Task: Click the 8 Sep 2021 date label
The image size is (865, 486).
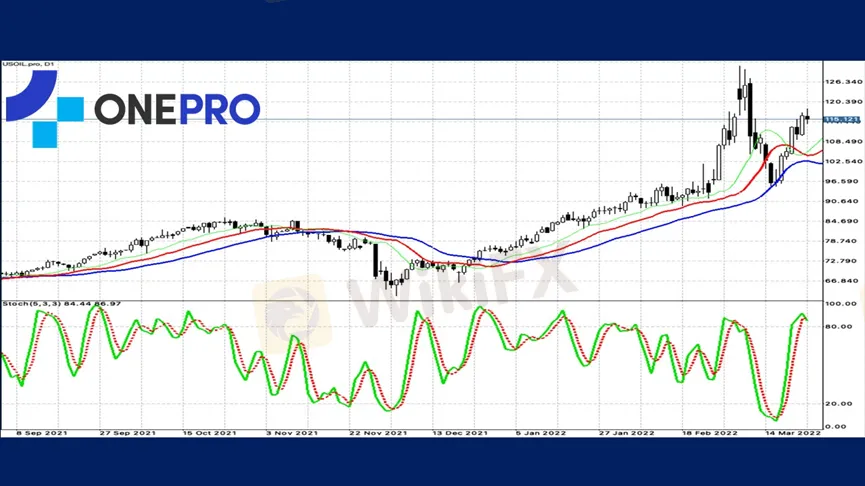Action: (x=42, y=433)
